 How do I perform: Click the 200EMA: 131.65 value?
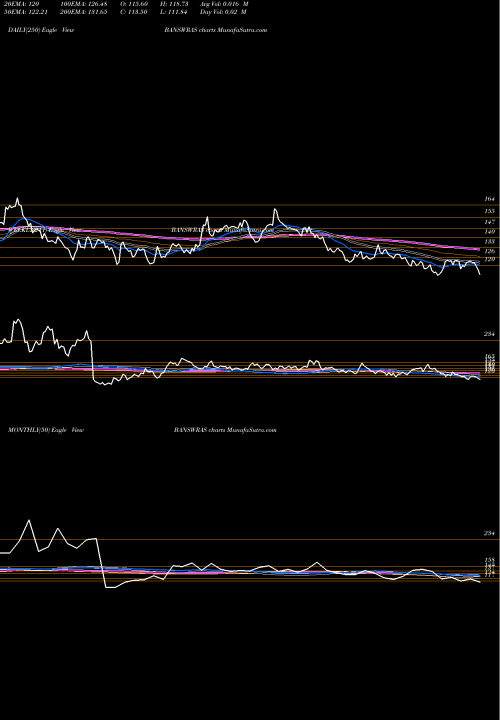86,12
